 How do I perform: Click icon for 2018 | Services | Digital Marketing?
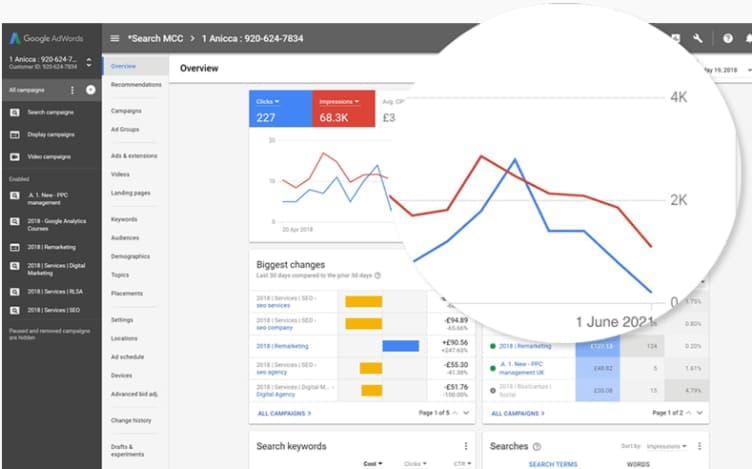[15, 266]
